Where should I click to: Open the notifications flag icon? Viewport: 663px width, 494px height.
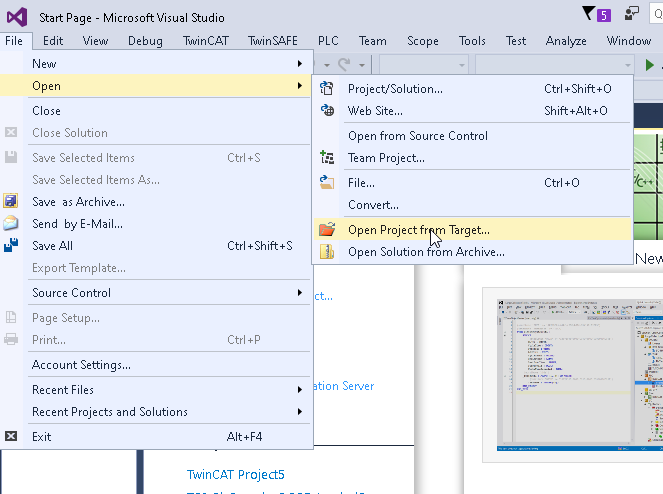click(588, 14)
